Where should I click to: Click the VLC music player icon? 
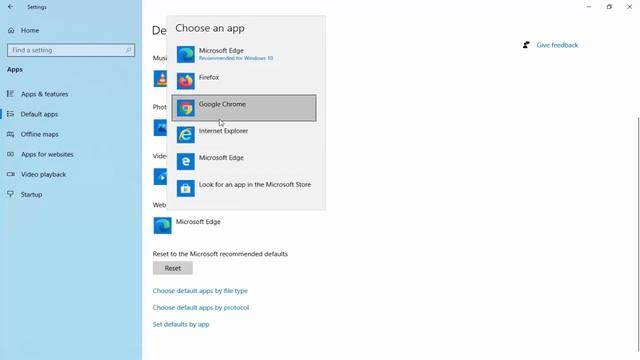click(160, 79)
